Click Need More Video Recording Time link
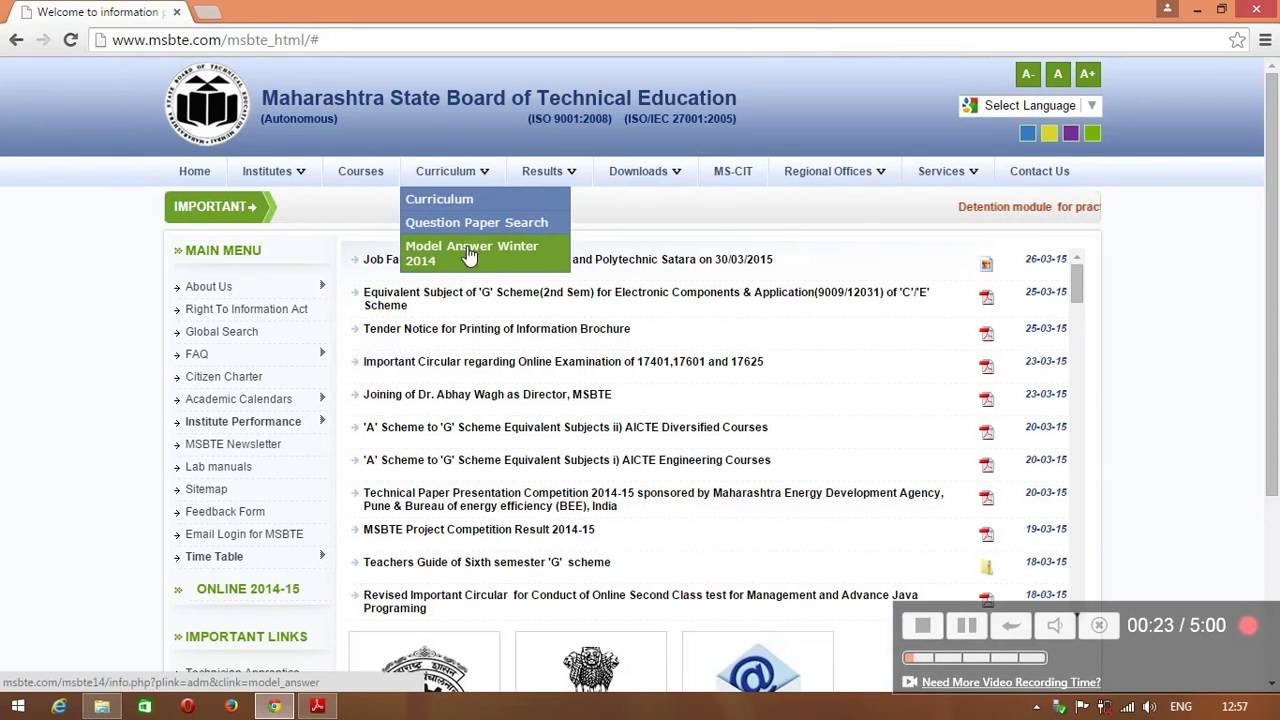This screenshot has height=720, width=1280. pyautogui.click(x=1011, y=682)
